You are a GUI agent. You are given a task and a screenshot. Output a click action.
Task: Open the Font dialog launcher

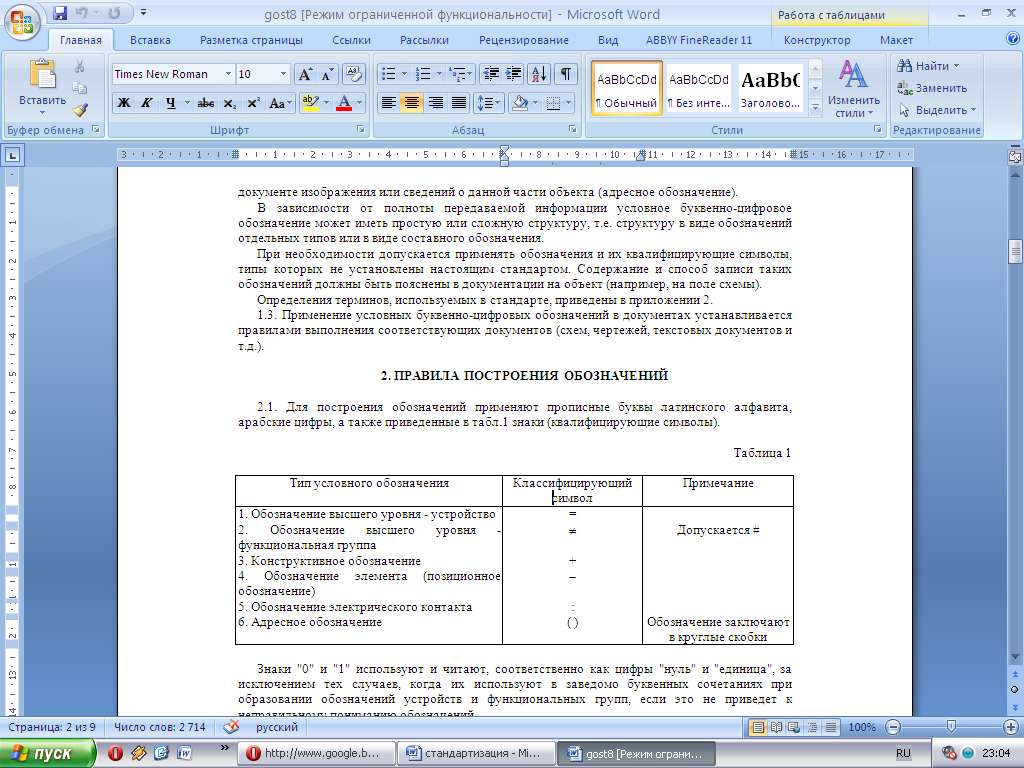(x=360, y=129)
